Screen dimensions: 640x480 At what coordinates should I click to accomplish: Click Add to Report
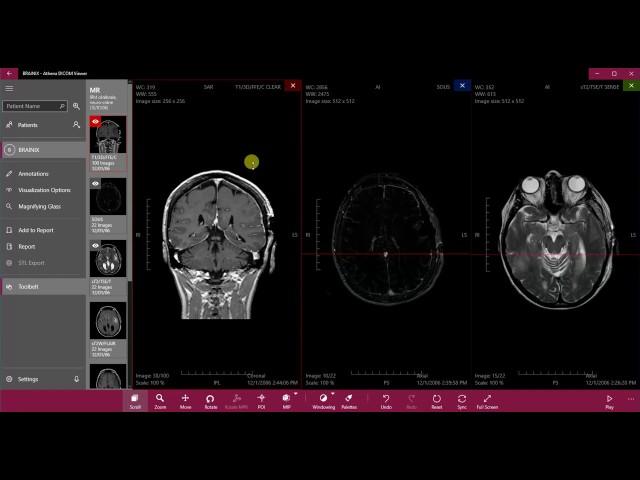[36, 230]
